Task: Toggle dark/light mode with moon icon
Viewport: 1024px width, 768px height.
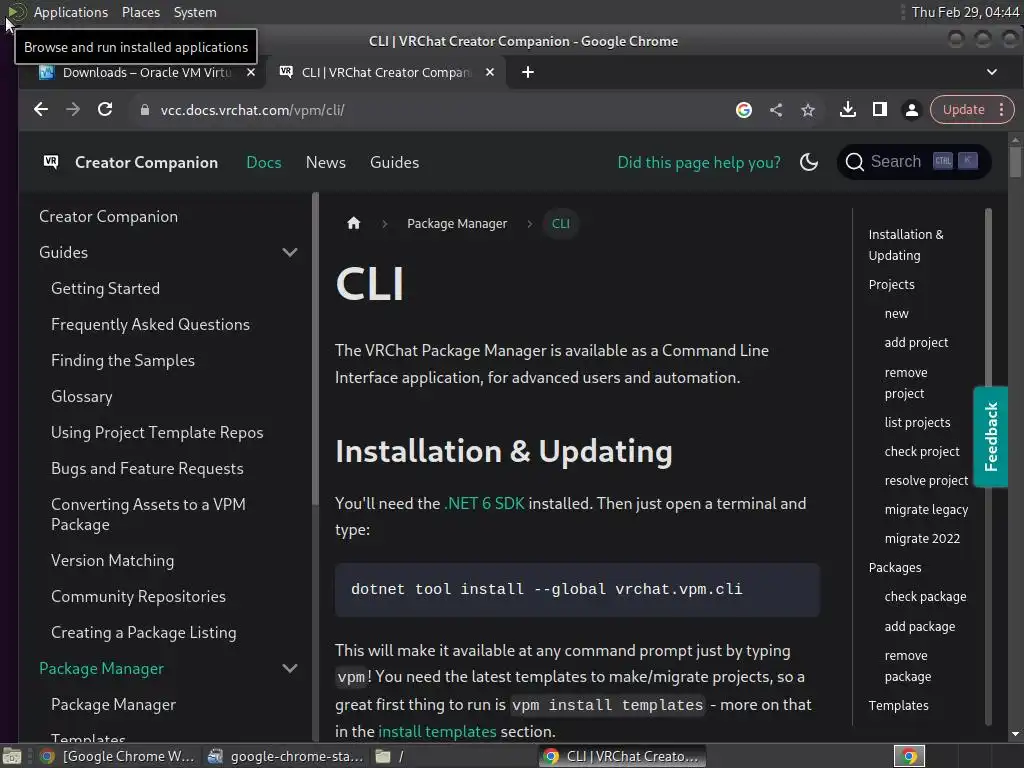Action: (x=808, y=162)
